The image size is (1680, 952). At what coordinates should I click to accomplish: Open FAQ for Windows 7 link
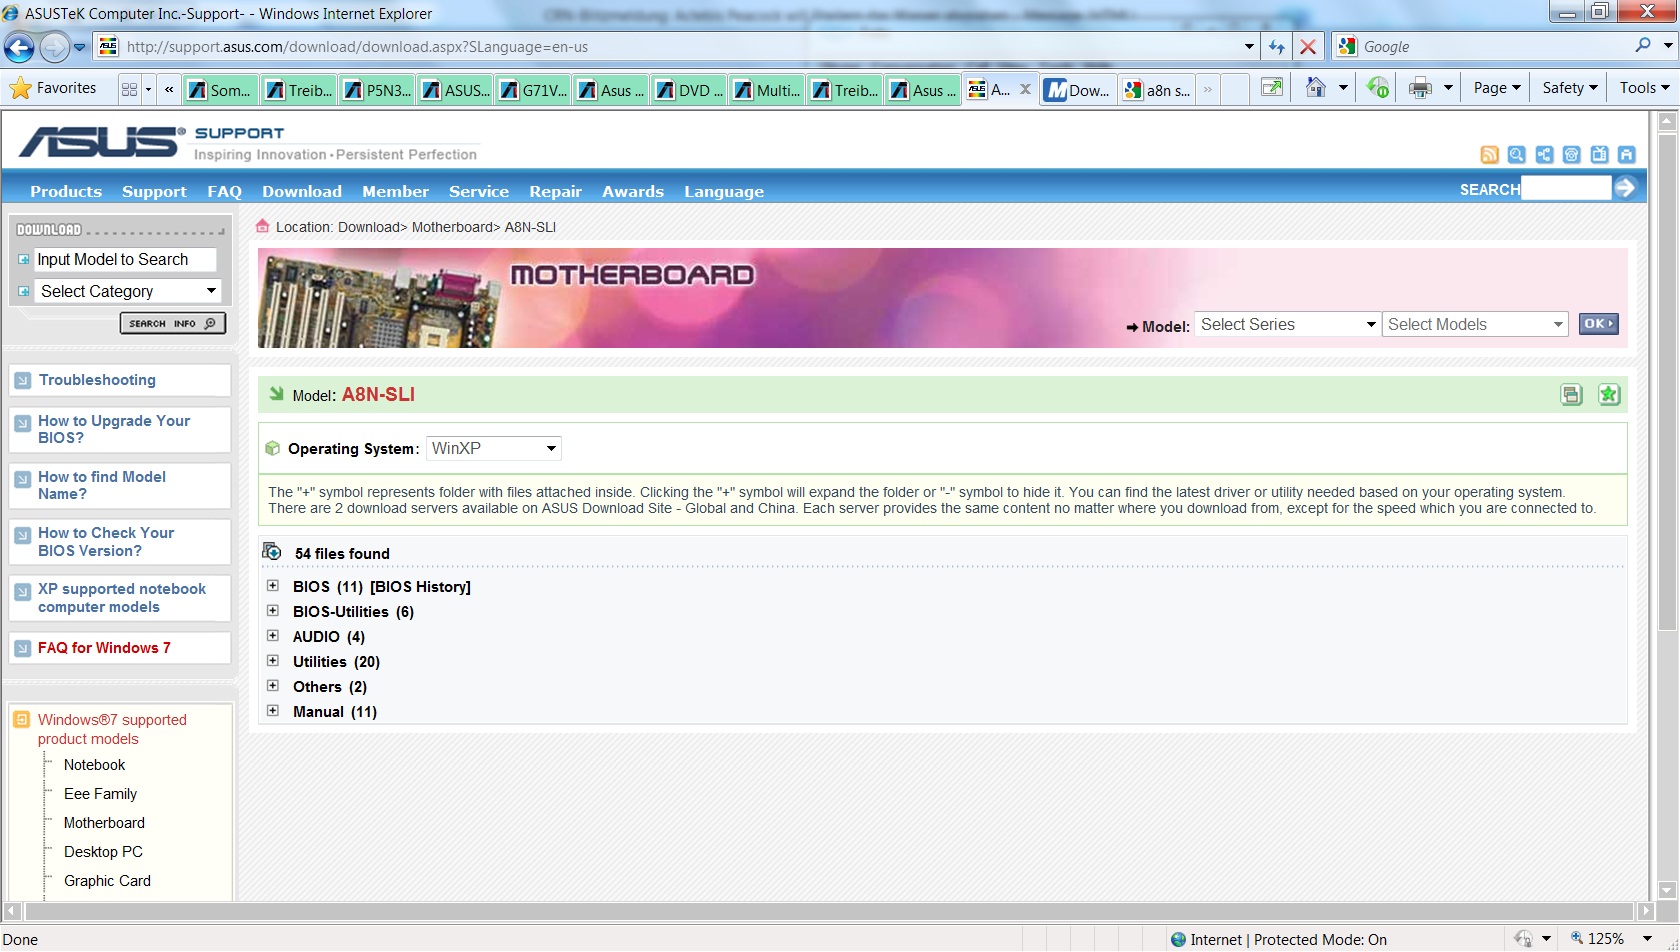click(104, 648)
